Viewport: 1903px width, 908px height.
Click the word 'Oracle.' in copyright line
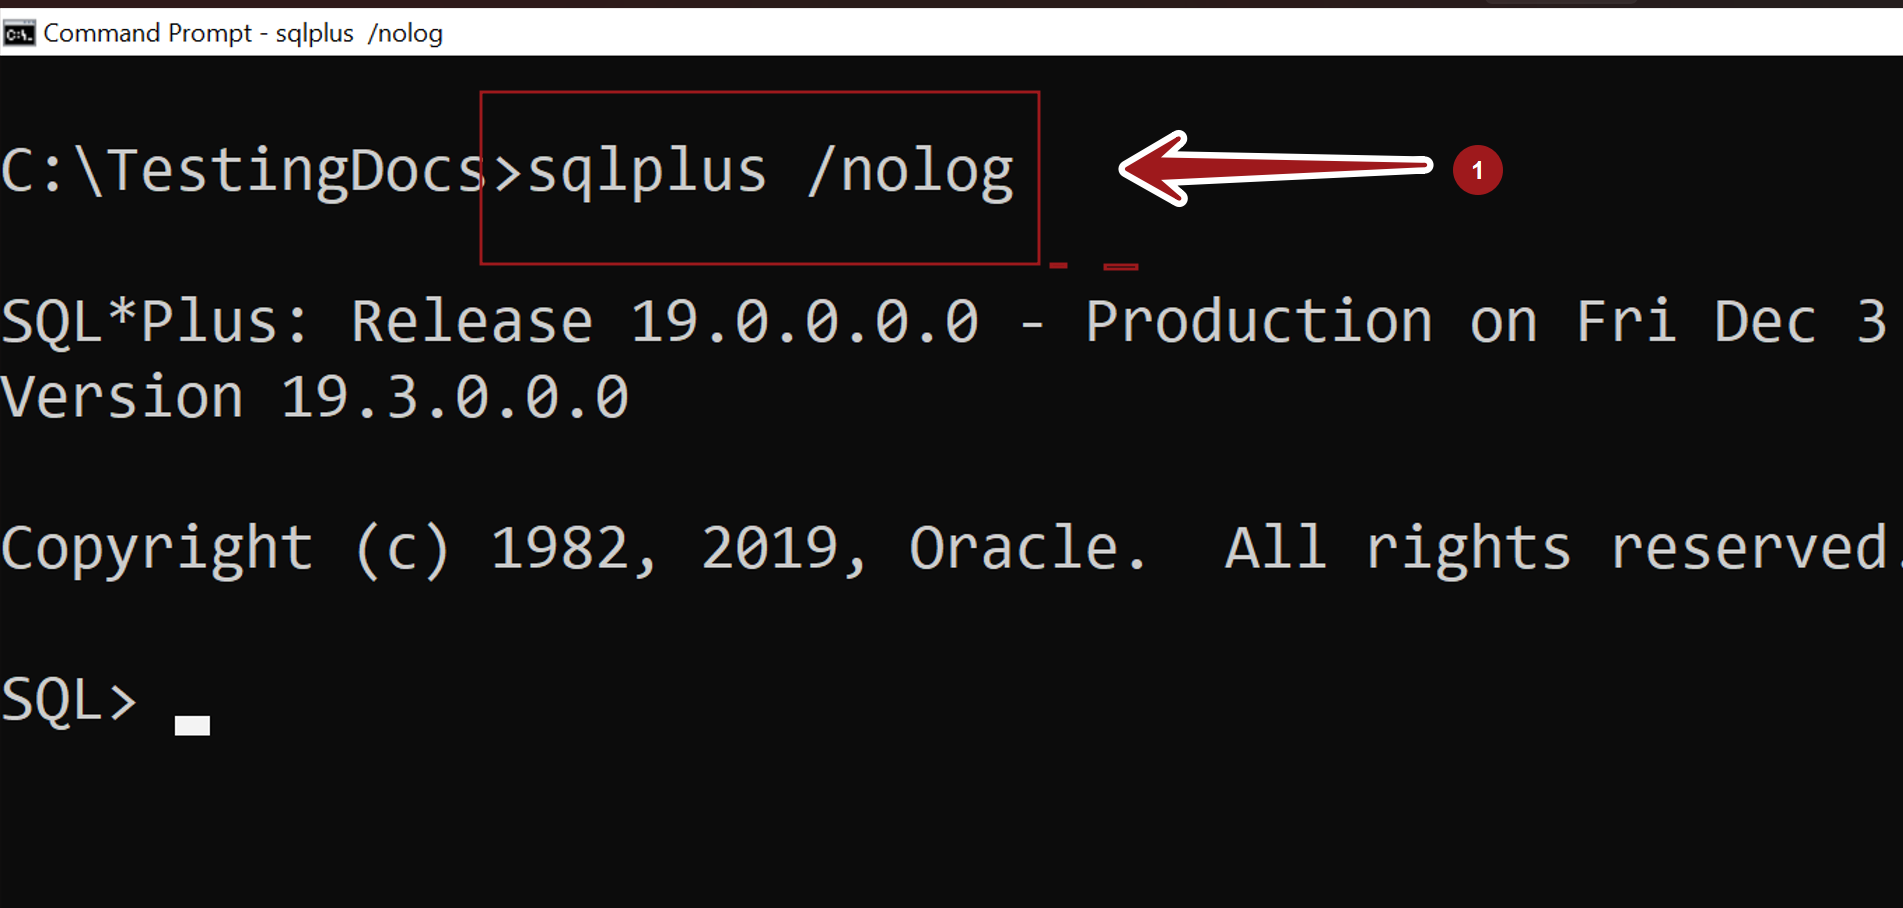[x=1028, y=548]
